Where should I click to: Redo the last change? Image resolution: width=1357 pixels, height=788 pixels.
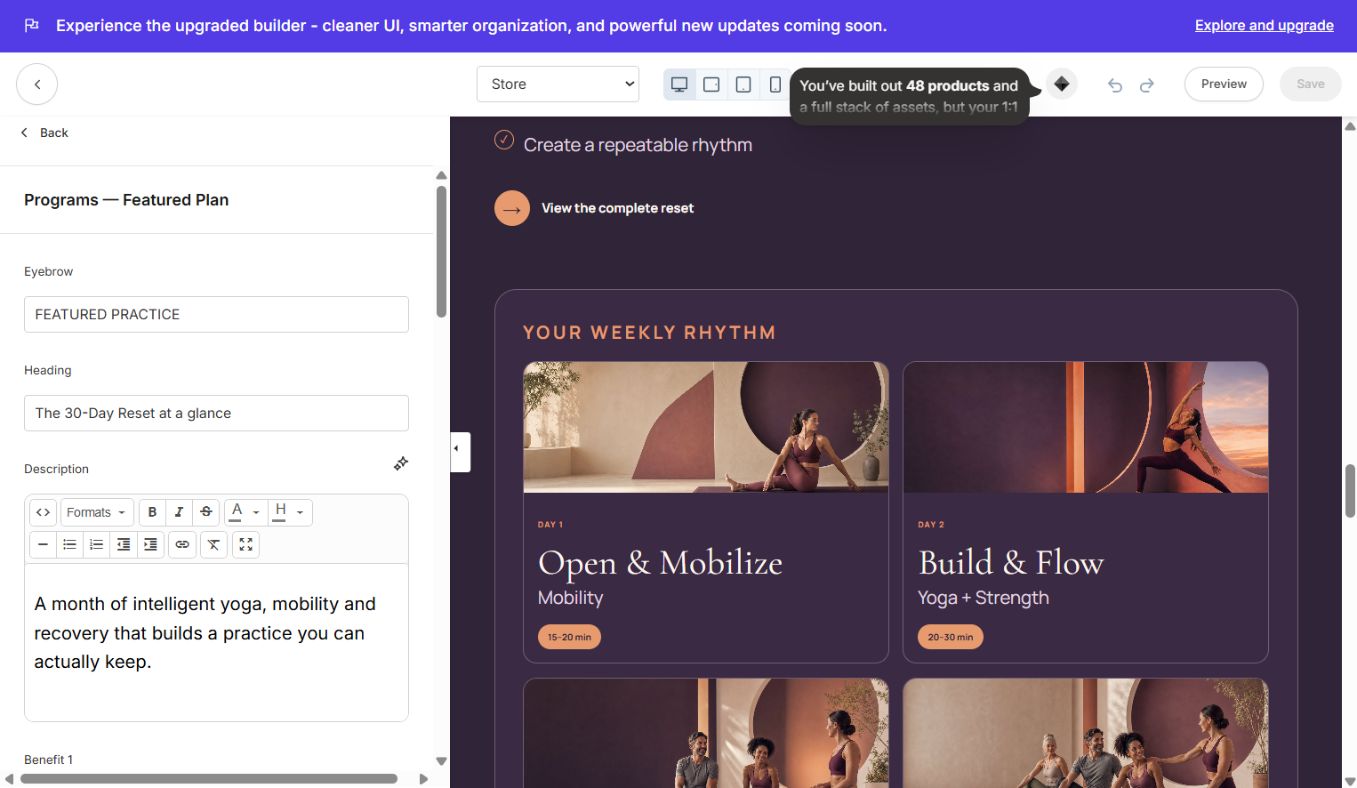(1147, 85)
